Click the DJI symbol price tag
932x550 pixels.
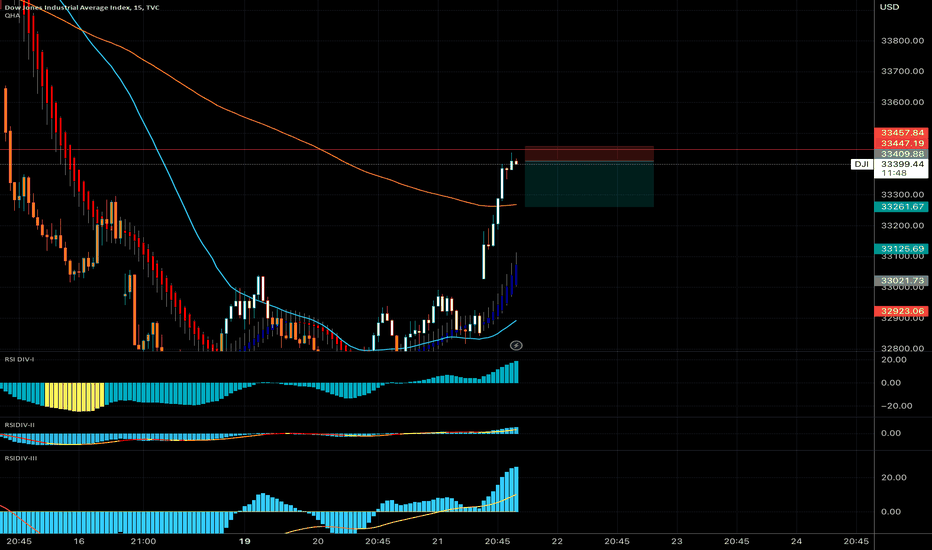coord(861,164)
